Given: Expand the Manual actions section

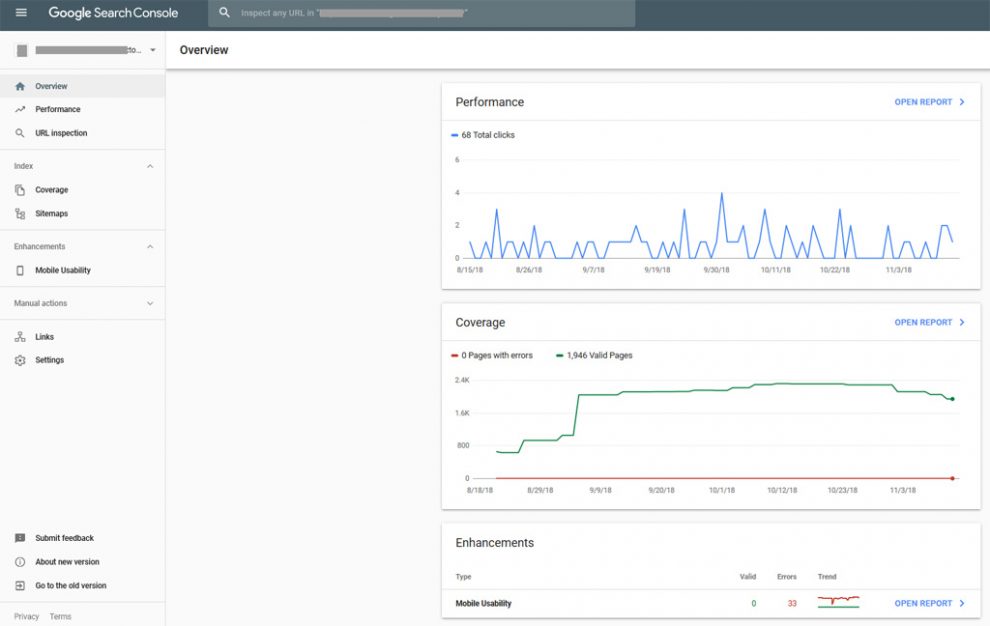Looking at the screenshot, I should point(150,303).
